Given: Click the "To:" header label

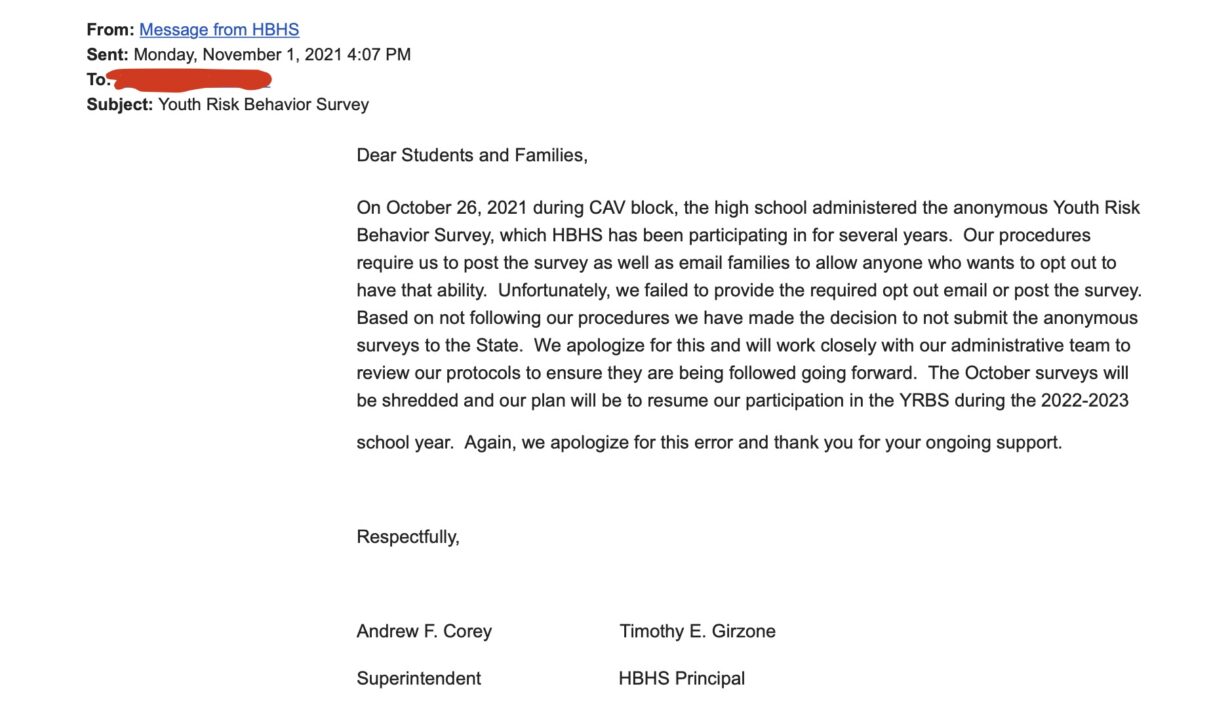Looking at the screenshot, I should click(97, 80).
